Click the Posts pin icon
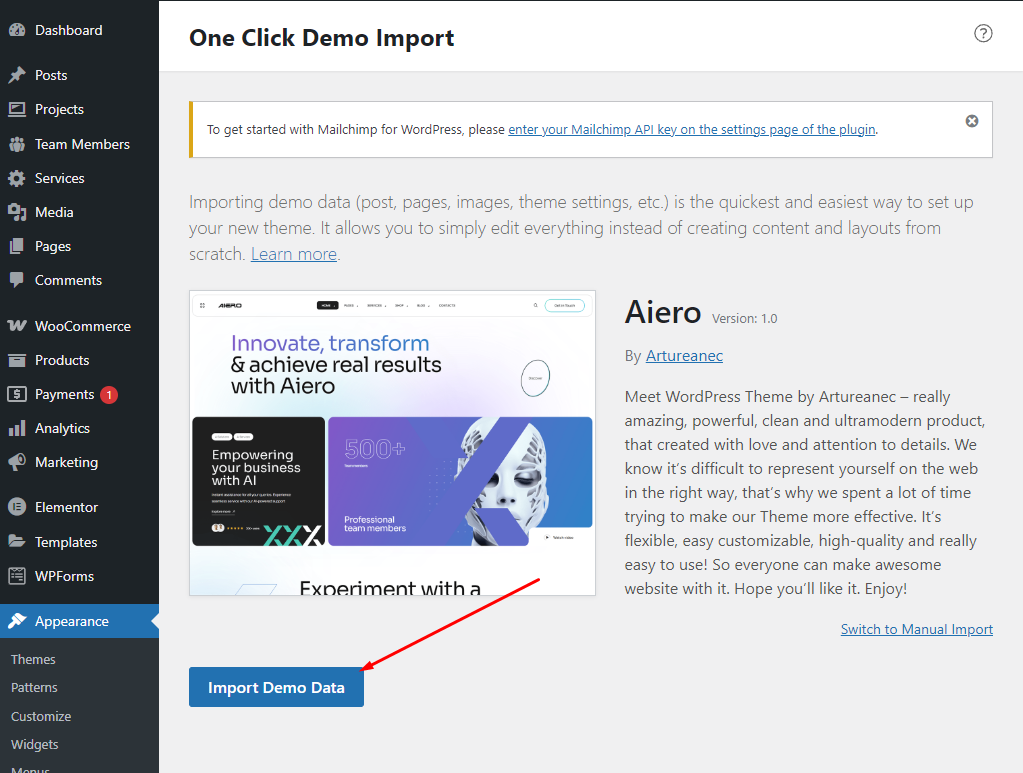This screenshot has height=773, width=1023. click(x=17, y=75)
